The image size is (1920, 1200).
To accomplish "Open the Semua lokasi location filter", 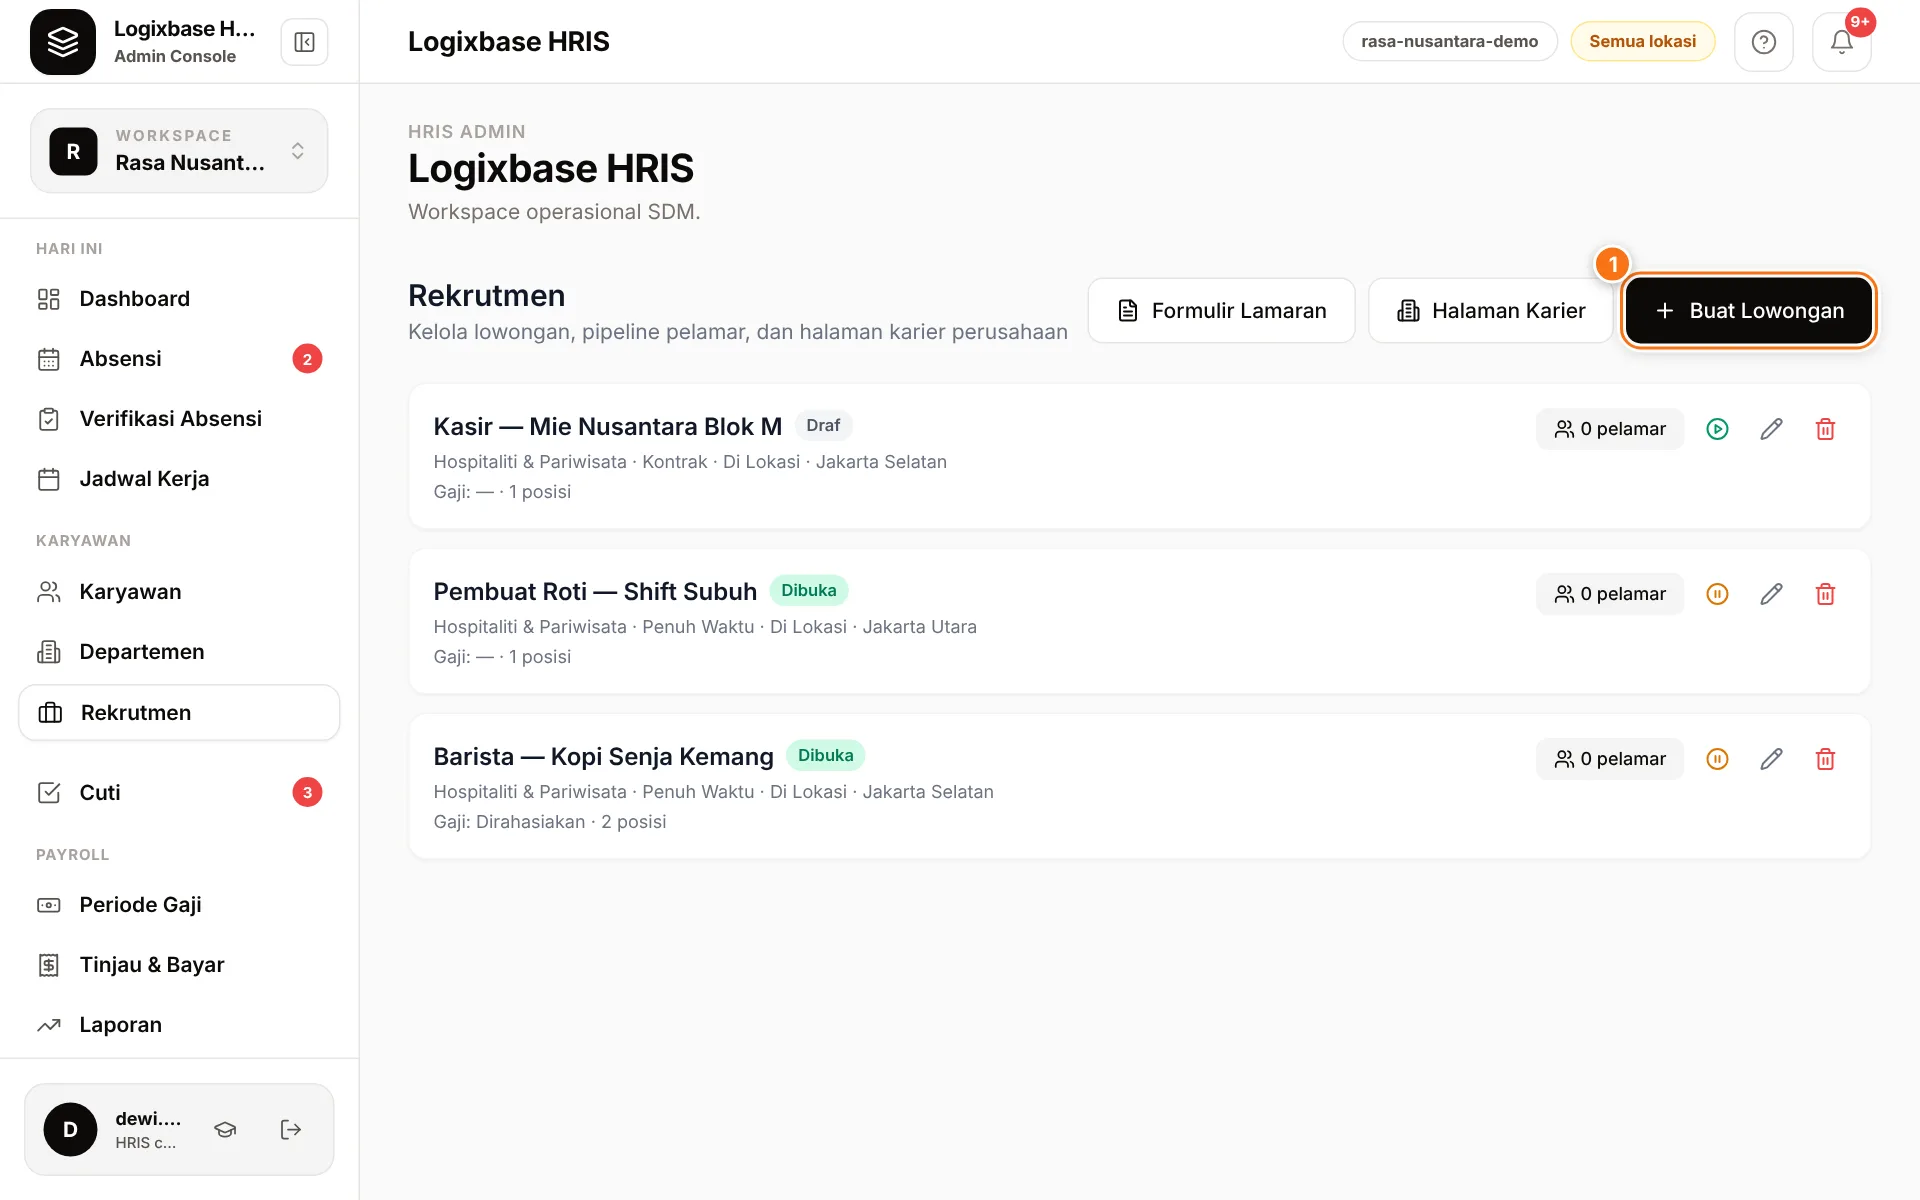I will (x=1642, y=42).
